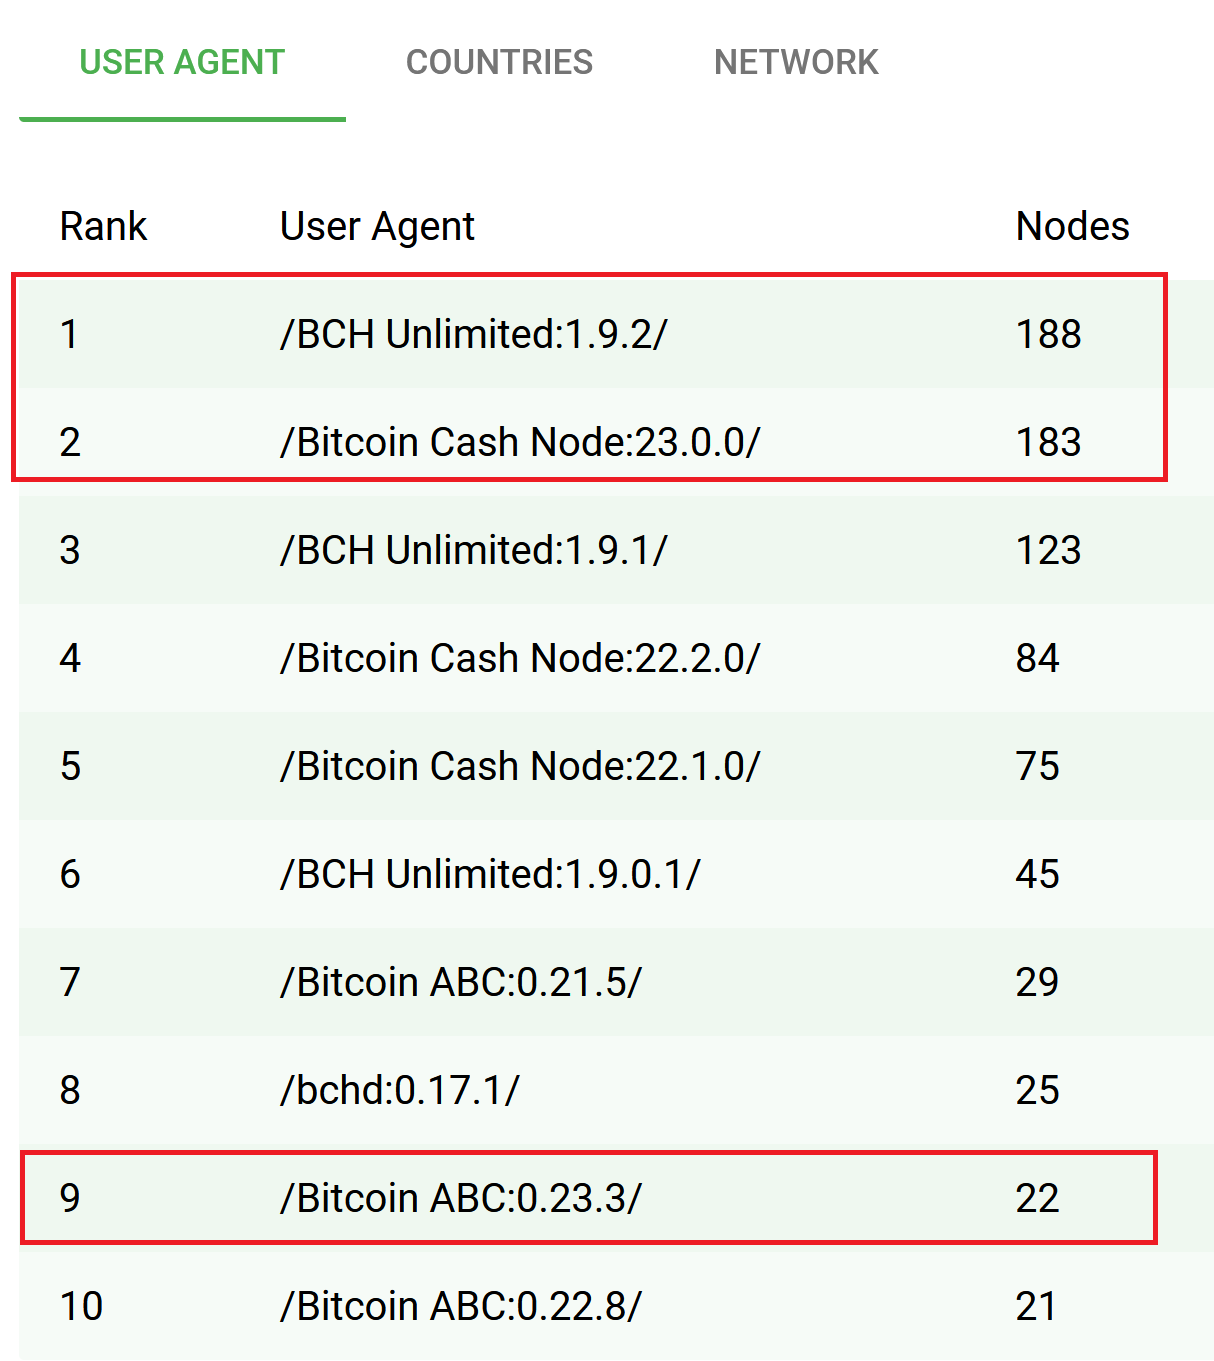
Task: Click the User Agent column header
Action: coord(377,227)
